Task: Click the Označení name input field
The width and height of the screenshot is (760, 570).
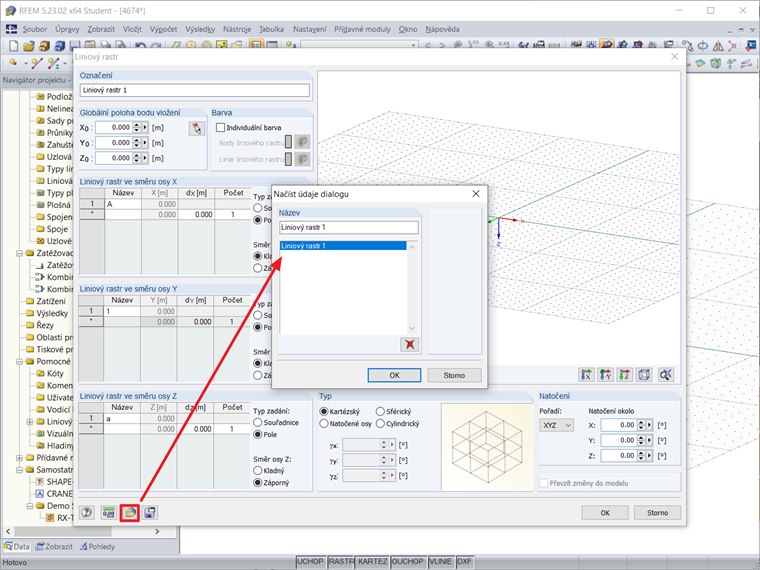Action: tap(194, 90)
